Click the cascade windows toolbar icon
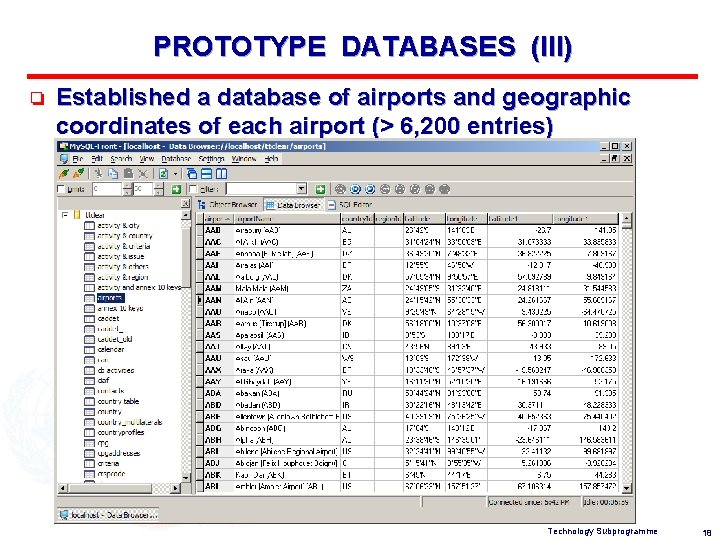The image size is (720, 540). [192, 174]
